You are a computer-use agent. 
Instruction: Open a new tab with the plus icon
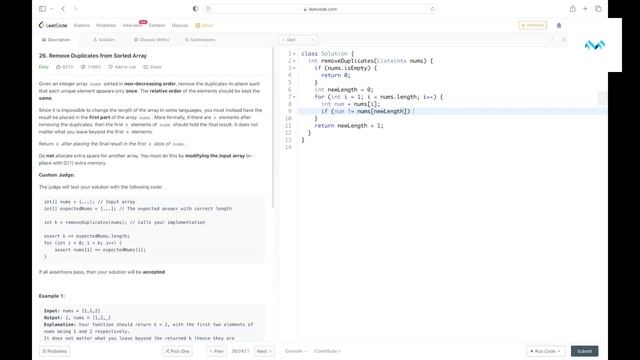pos(585,9)
